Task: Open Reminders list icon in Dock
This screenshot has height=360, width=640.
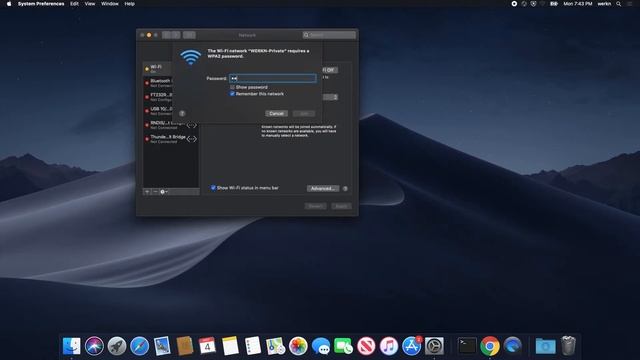Action: pos(253,346)
